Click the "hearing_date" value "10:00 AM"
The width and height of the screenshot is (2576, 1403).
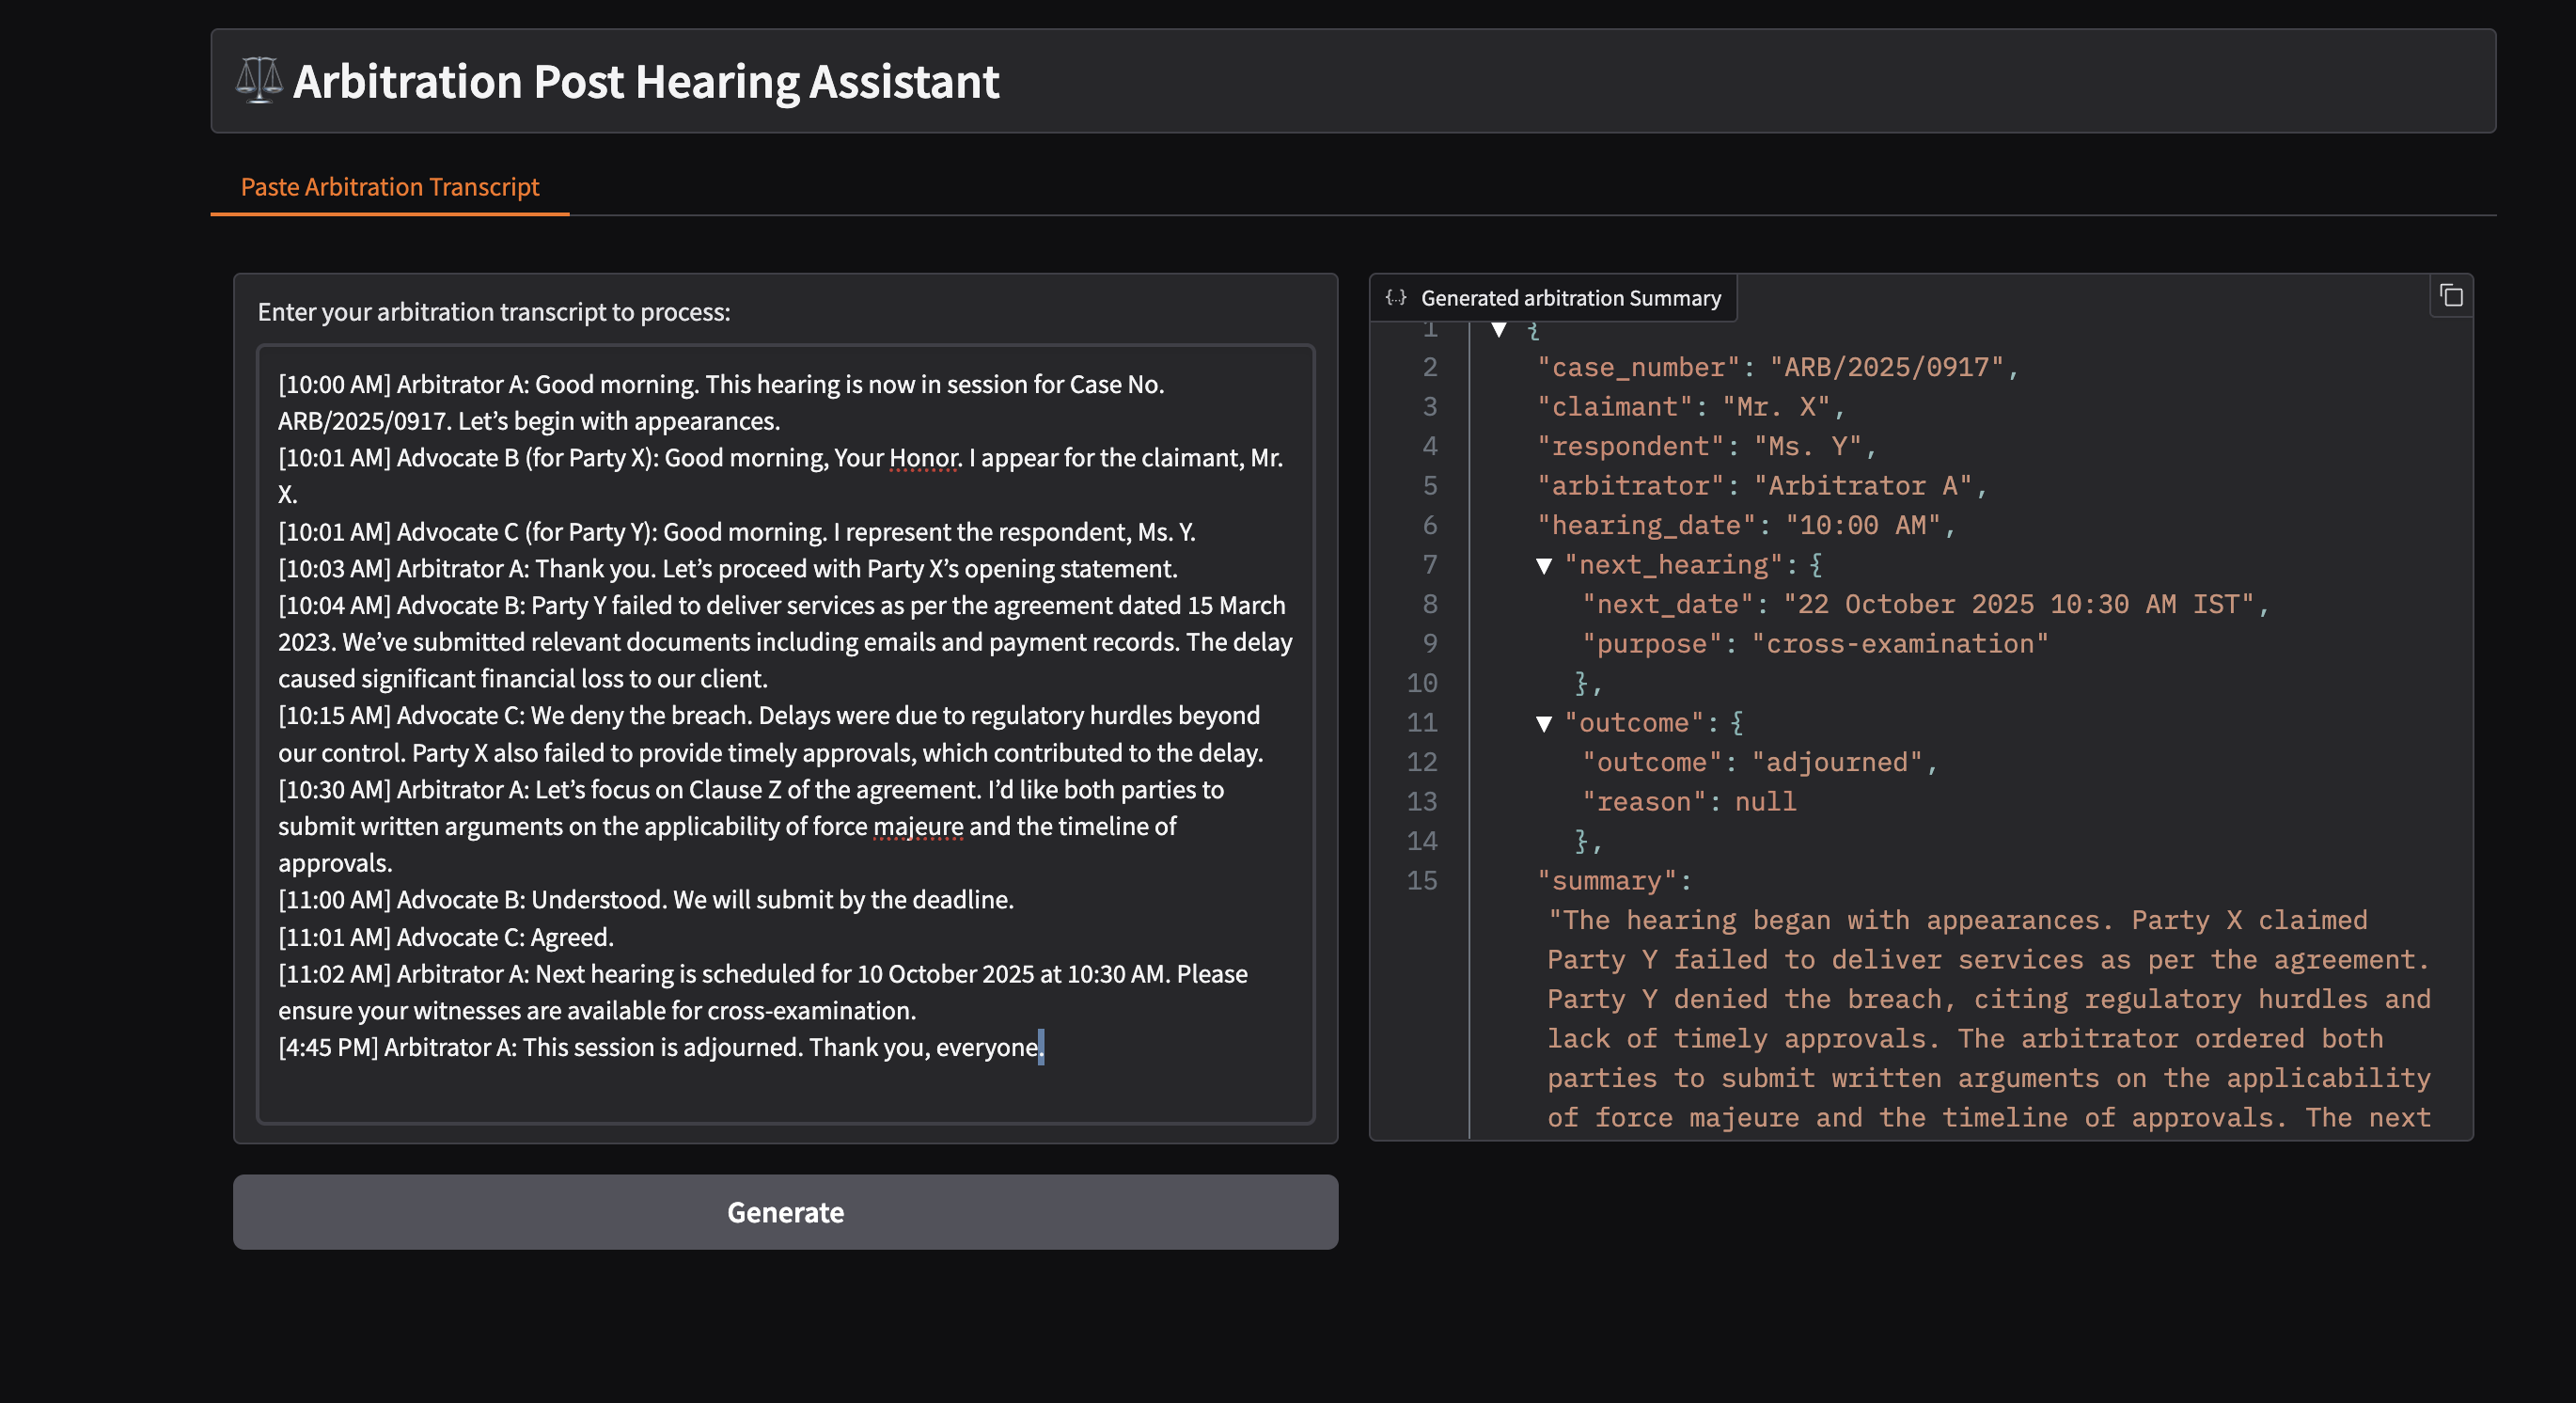tap(1863, 525)
